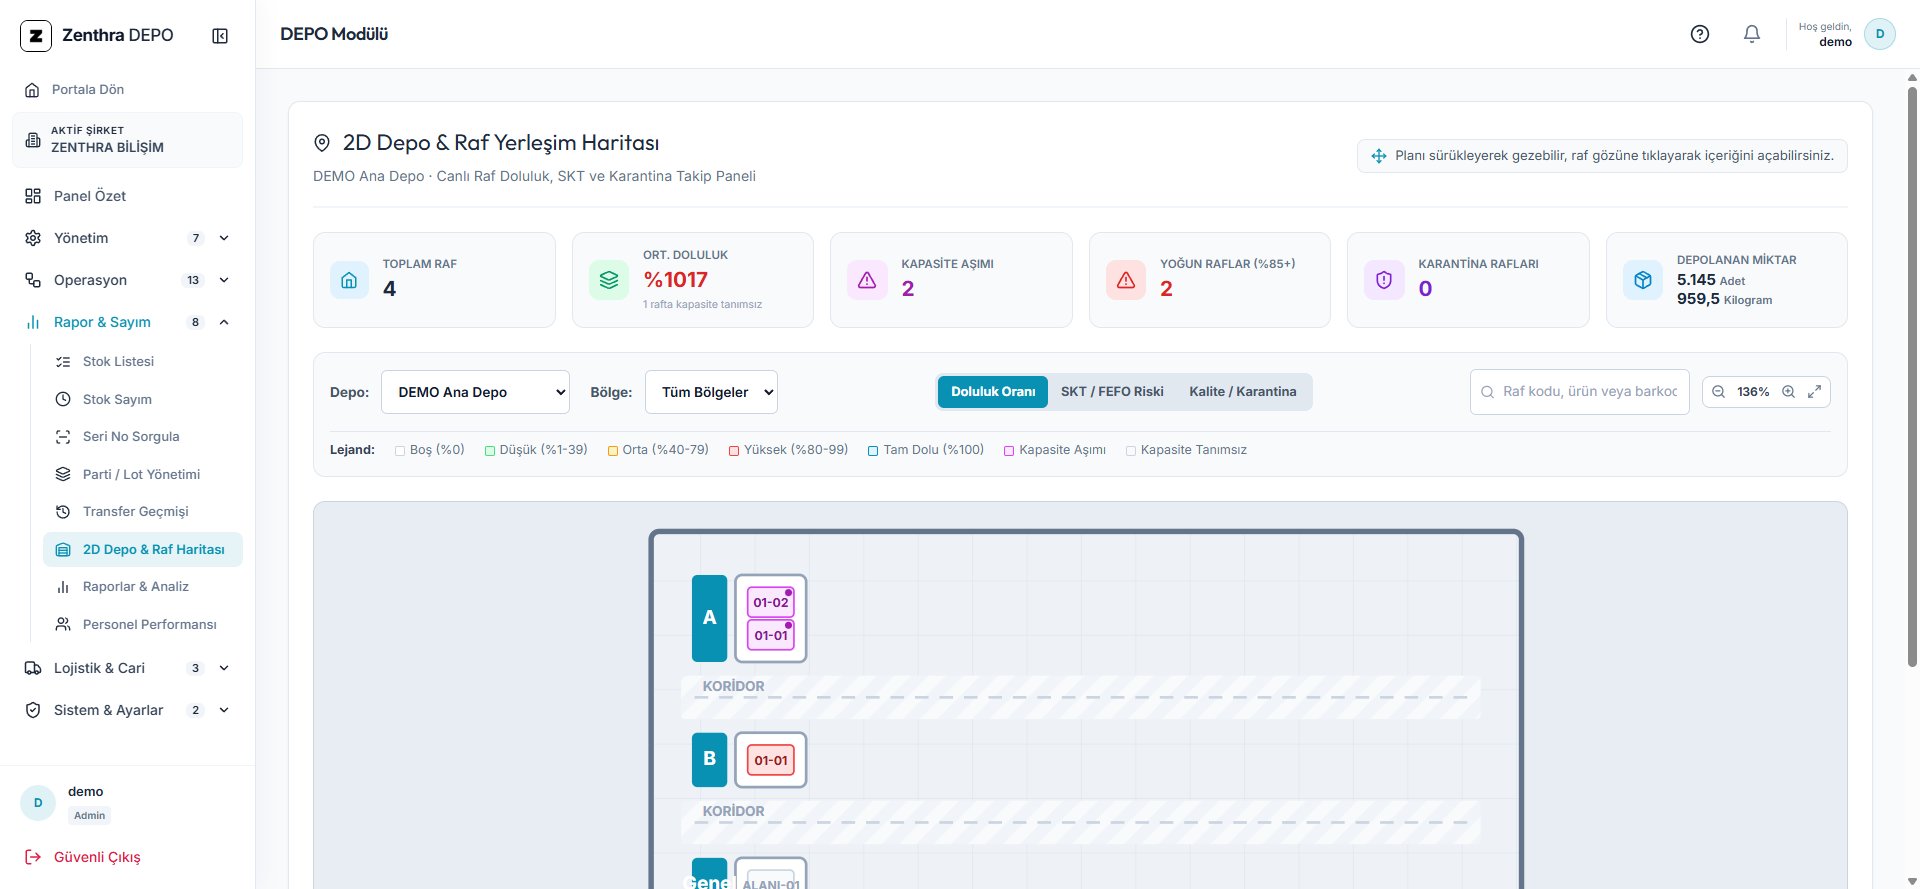Expand the Sistem & Ayarlar section
Viewport: 1920px width, 889px height.
tap(127, 710)
